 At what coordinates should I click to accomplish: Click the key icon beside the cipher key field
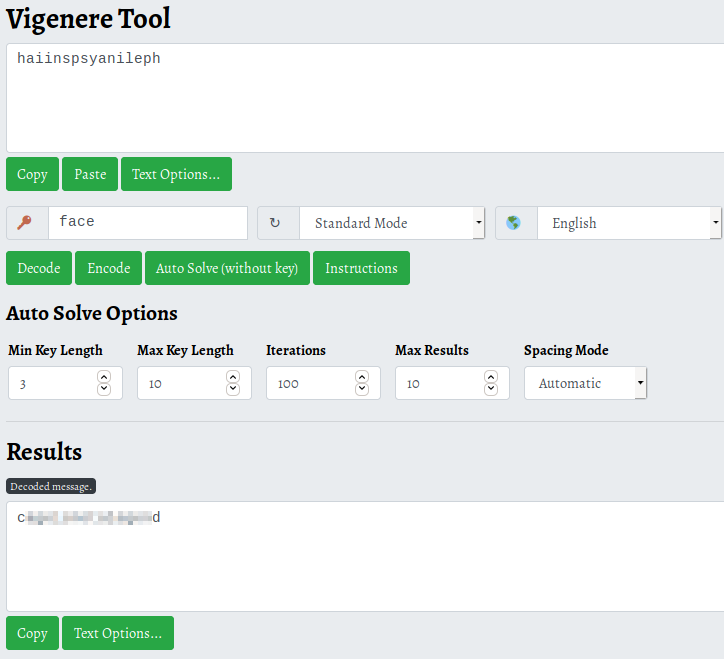click(x=26, y=223)
